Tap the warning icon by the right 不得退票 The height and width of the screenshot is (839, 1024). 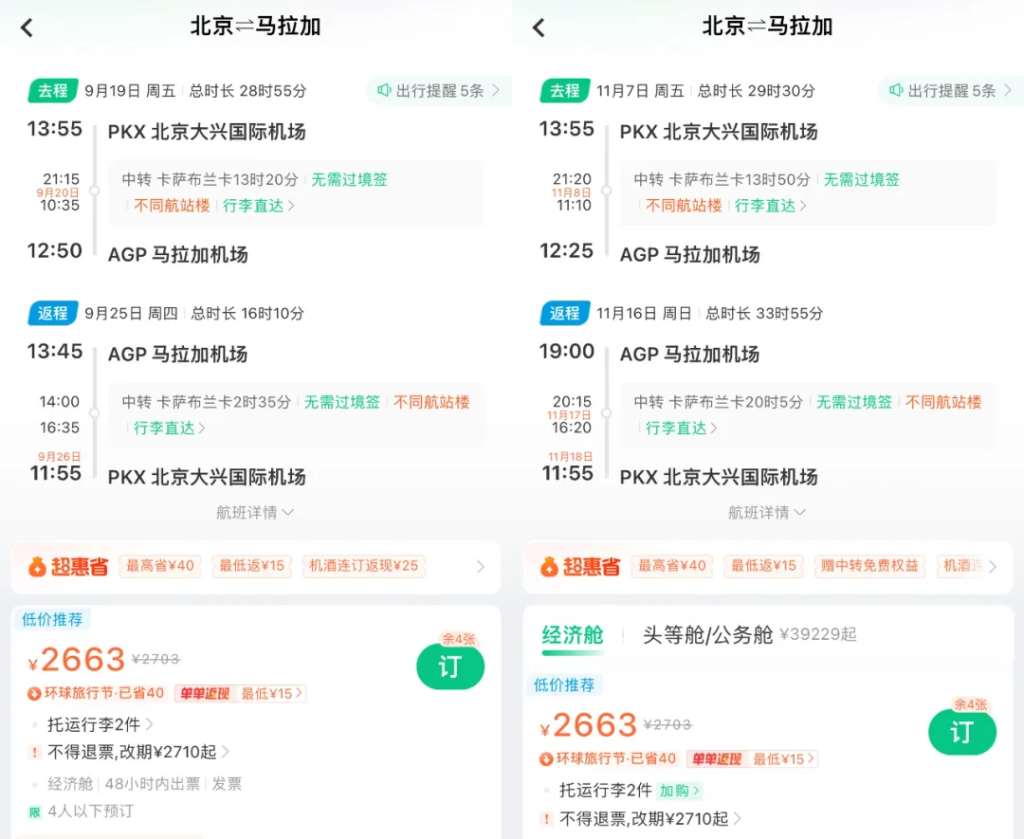click(x=547, y=819)
